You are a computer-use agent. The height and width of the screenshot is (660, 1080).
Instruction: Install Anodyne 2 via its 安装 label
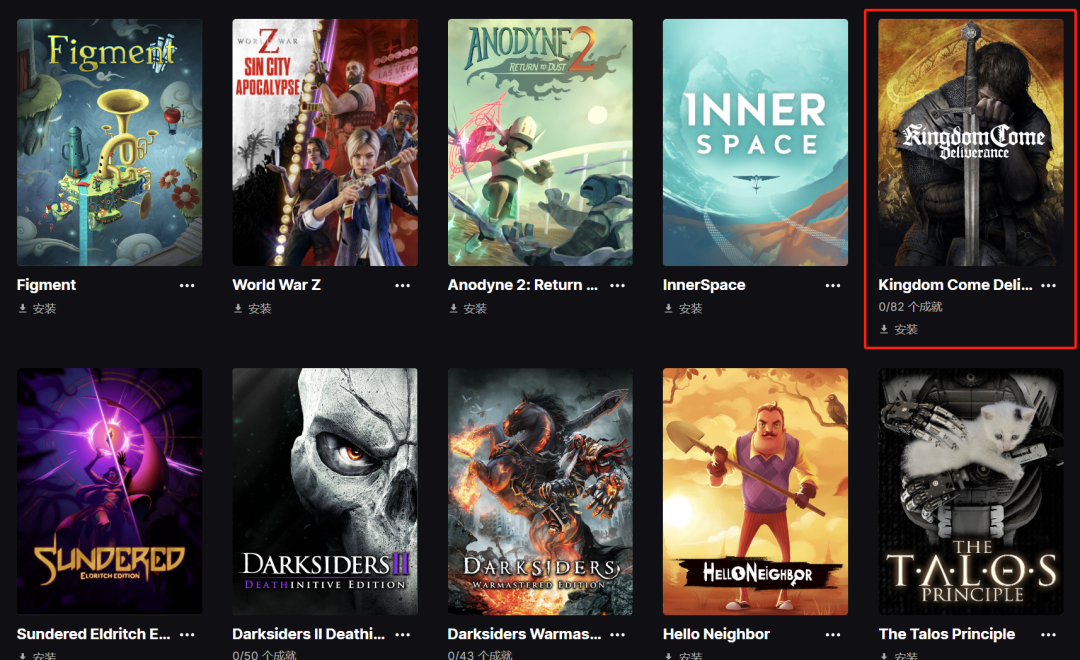click(x=475, y=309)
